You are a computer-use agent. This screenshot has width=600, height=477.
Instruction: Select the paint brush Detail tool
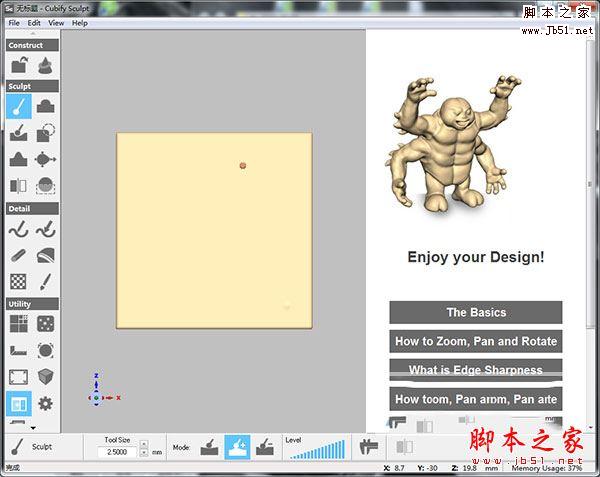46,282
